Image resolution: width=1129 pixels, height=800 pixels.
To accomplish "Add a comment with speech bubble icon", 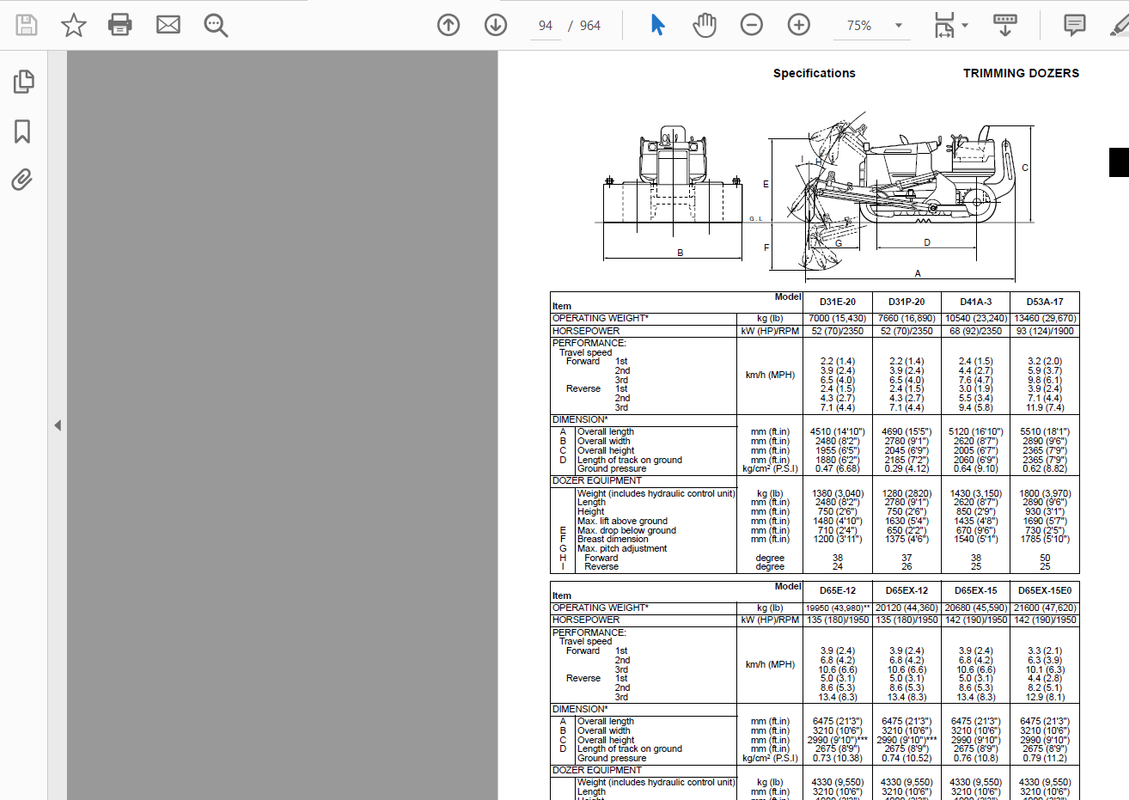I will coord(1074,25).
